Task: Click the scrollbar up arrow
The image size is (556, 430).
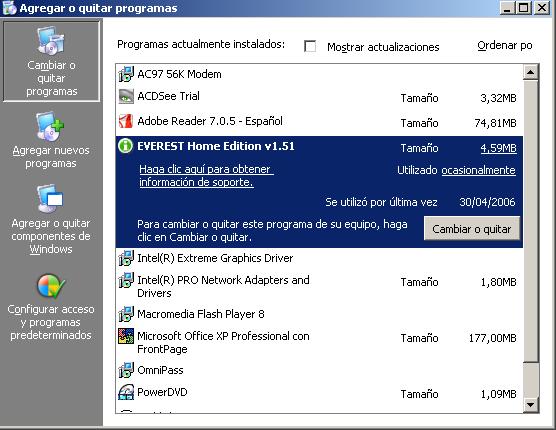Action: (x=531, y=72)
